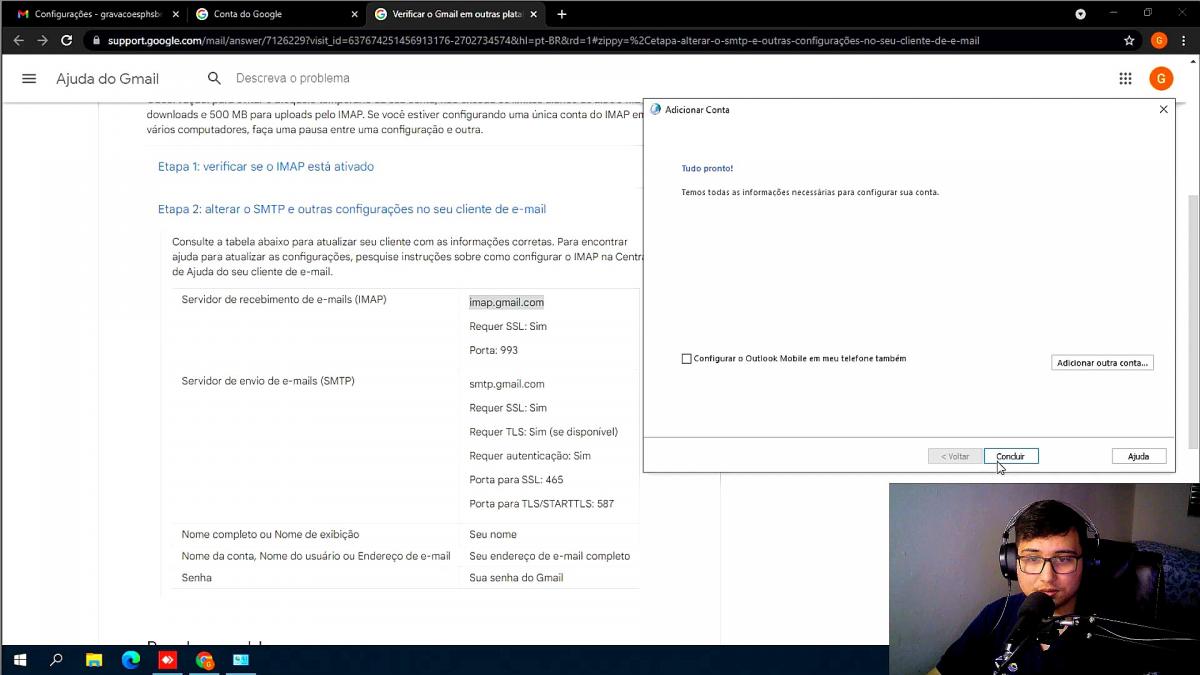Screen dimensions: 1200x675
Task: Click the Porta: 993 value
Action: [x=493, y=350]
